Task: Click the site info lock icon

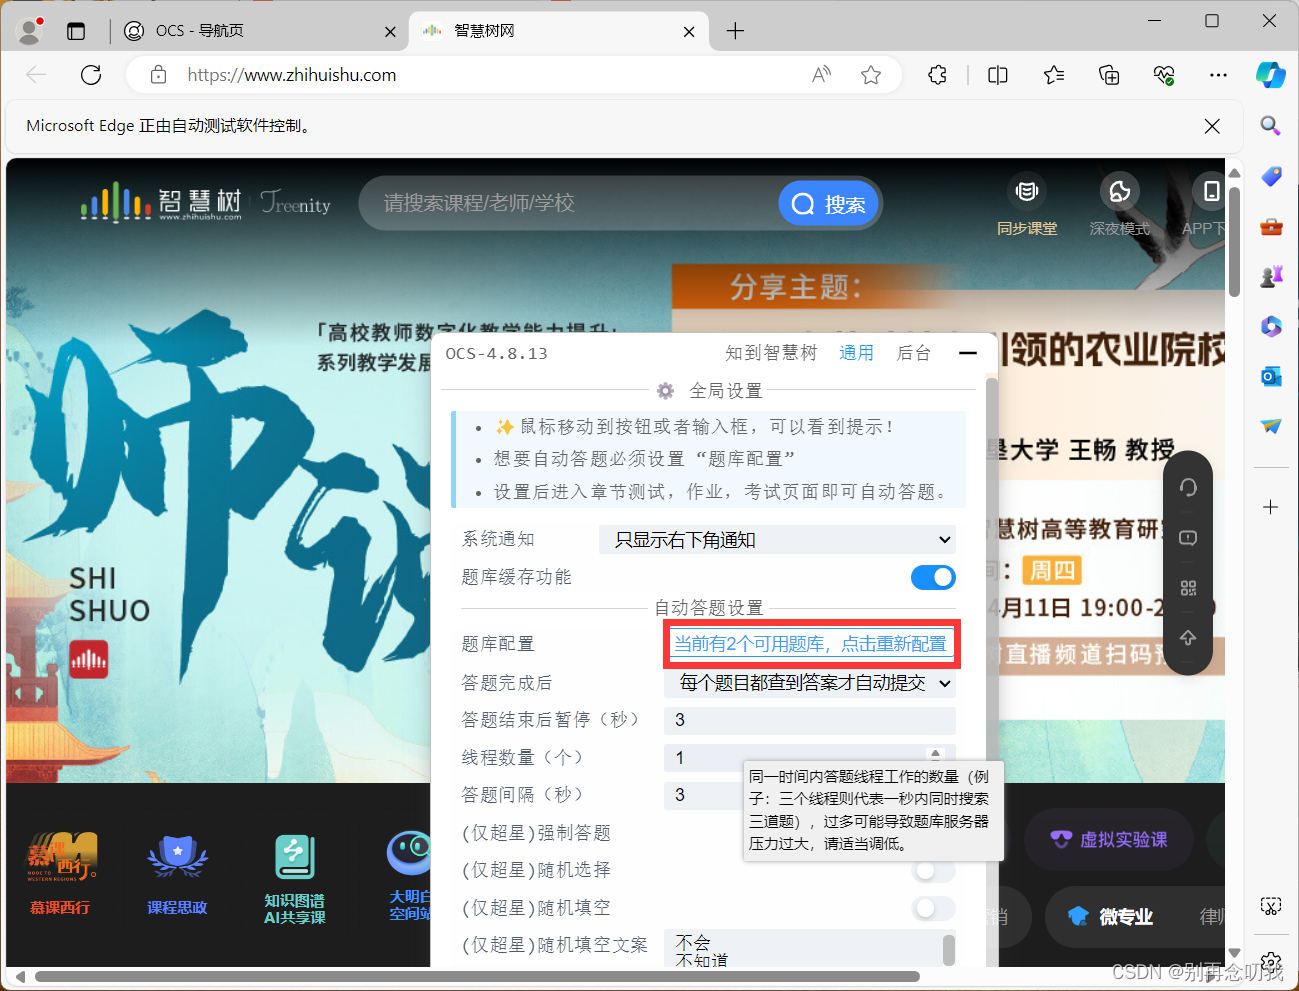Action: click(x=157, y=75)
